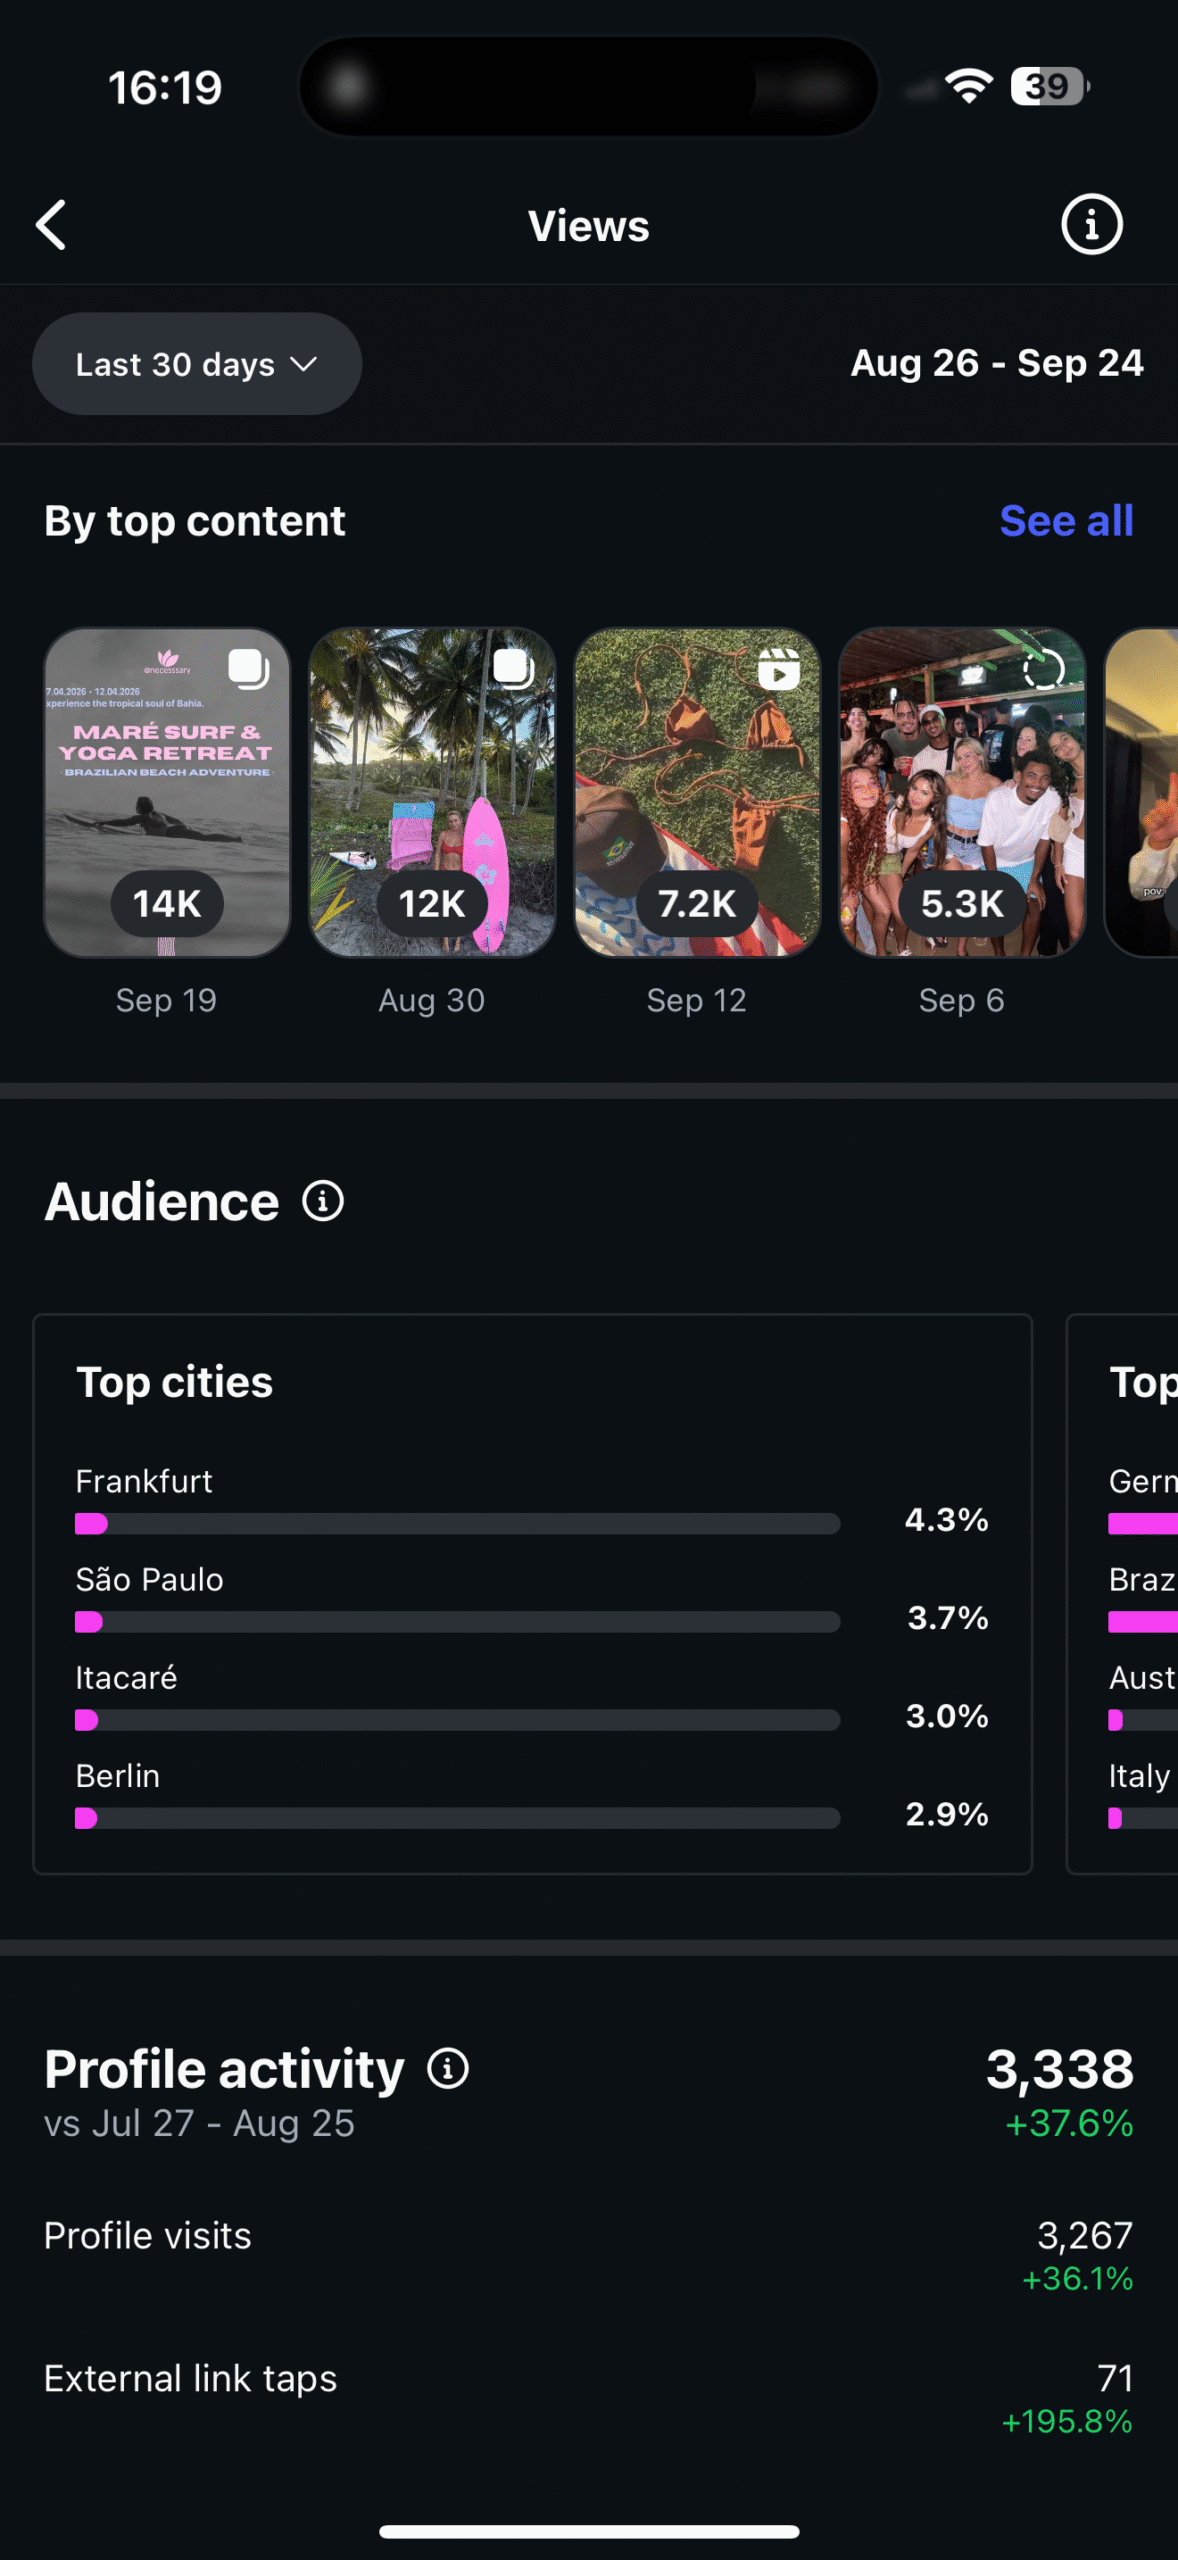1178x2560 pixels.
Task: Tap story ring icon on Sep 6 post
Action: 1043,669
